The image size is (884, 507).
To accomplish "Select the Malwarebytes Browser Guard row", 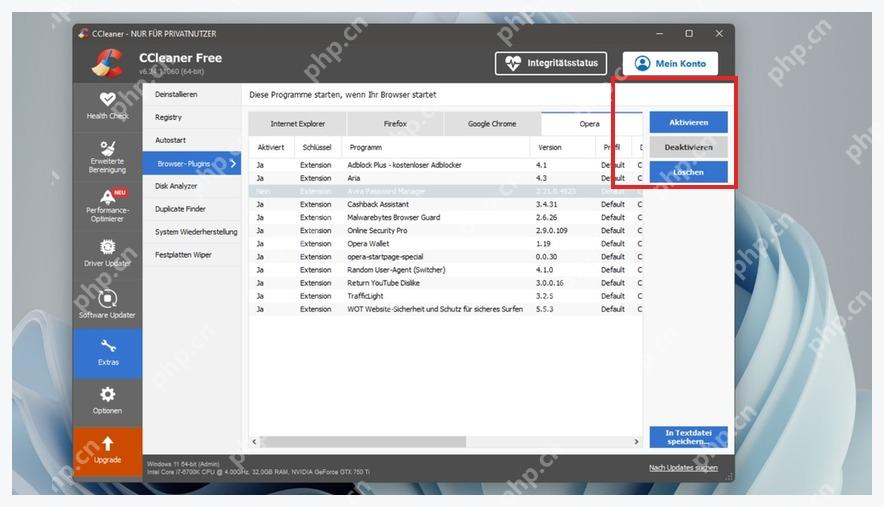I will click(x=445, y=217).
